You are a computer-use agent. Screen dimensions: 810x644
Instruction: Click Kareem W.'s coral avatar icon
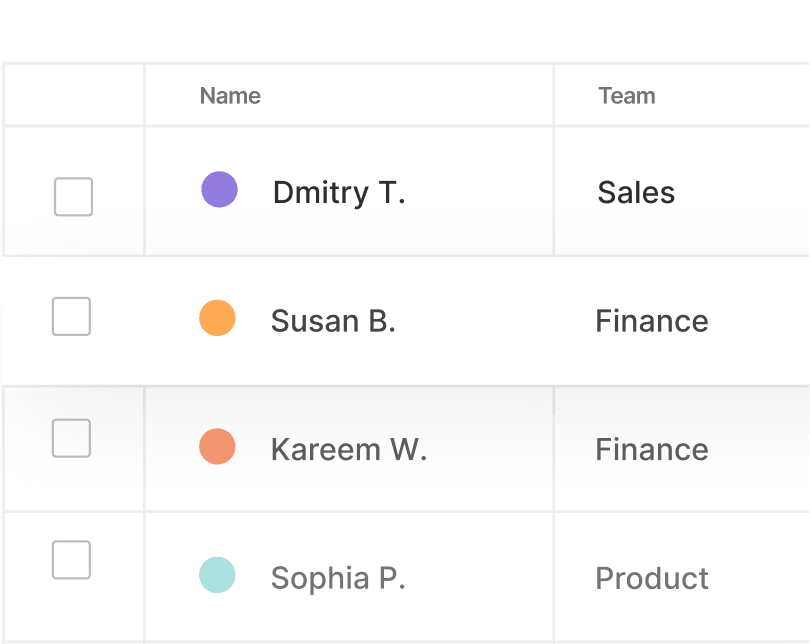[x=217, y=447]
